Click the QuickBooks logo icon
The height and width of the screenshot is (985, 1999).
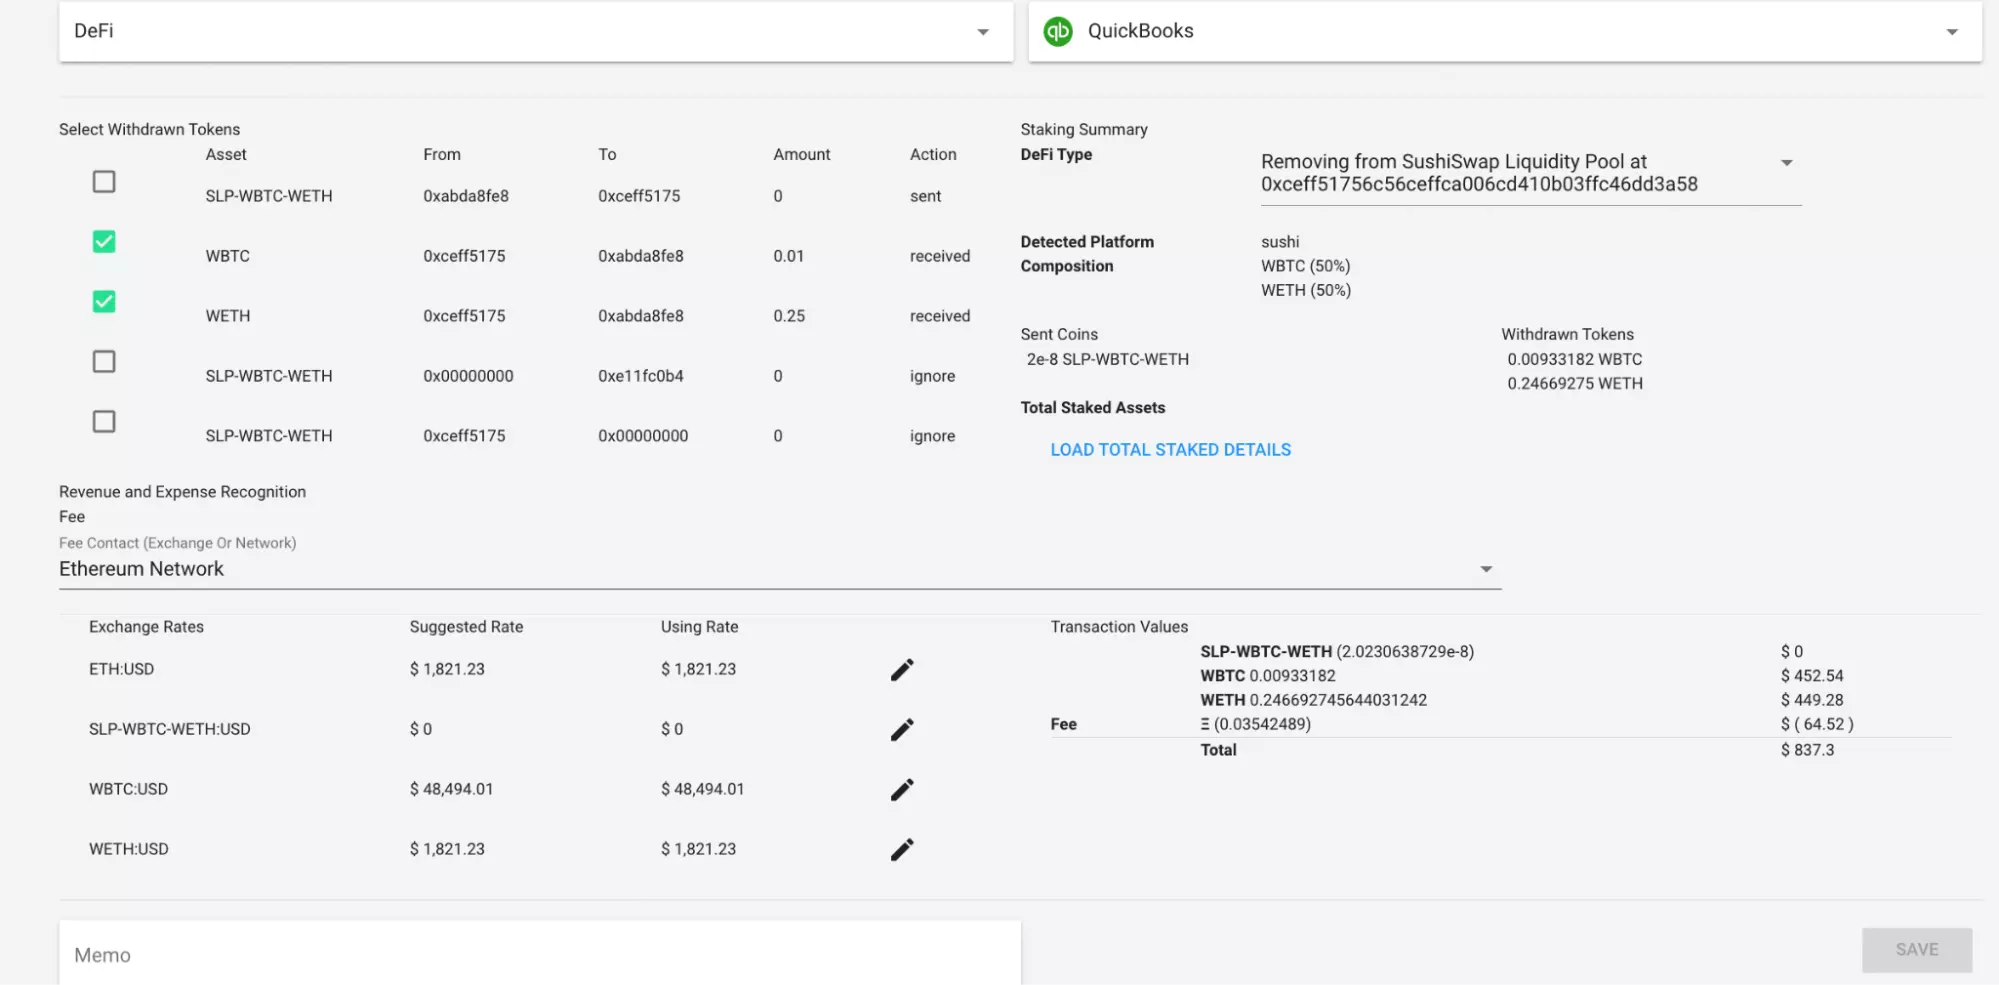coord(1060,30)
